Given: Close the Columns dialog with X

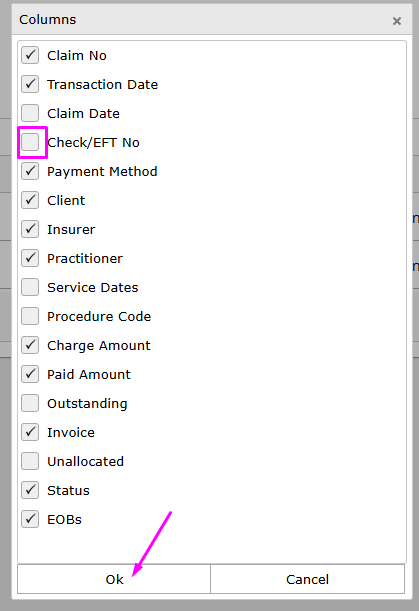Looking at the screenshot, I should pyautogui.click(x=397, y=21).
